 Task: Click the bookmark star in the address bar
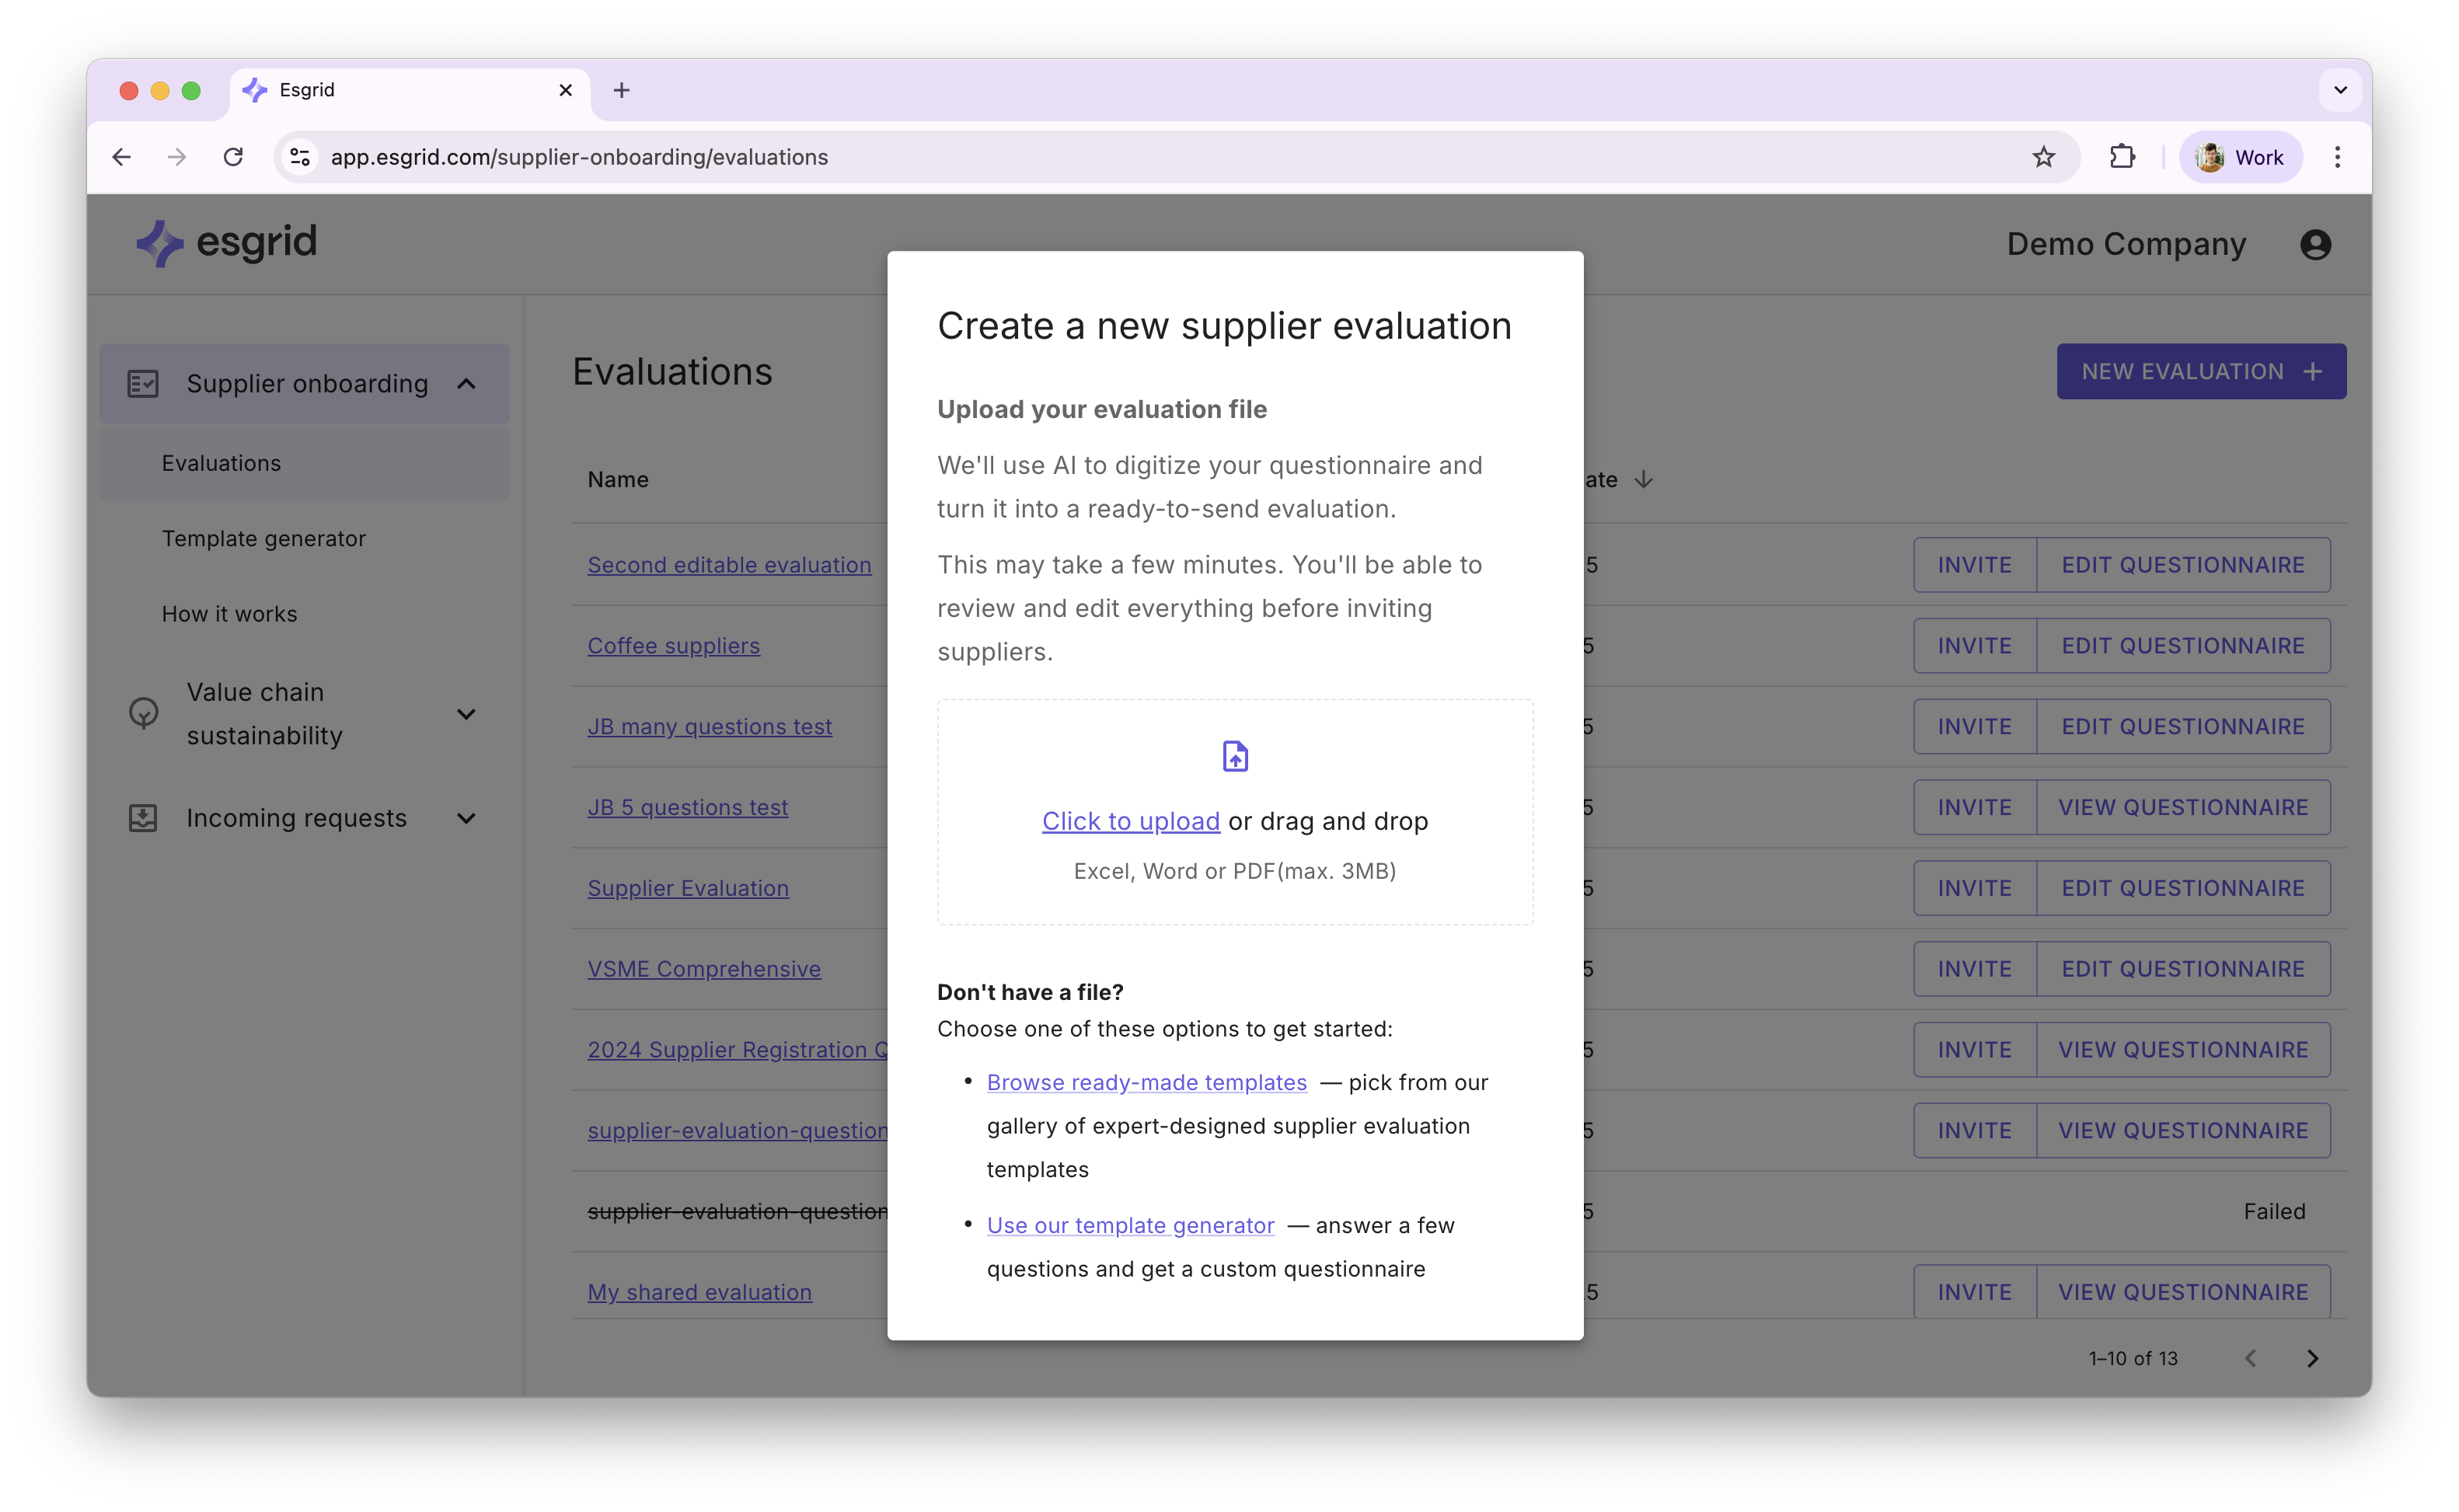pyautogui.click(x=2044, y=157)
